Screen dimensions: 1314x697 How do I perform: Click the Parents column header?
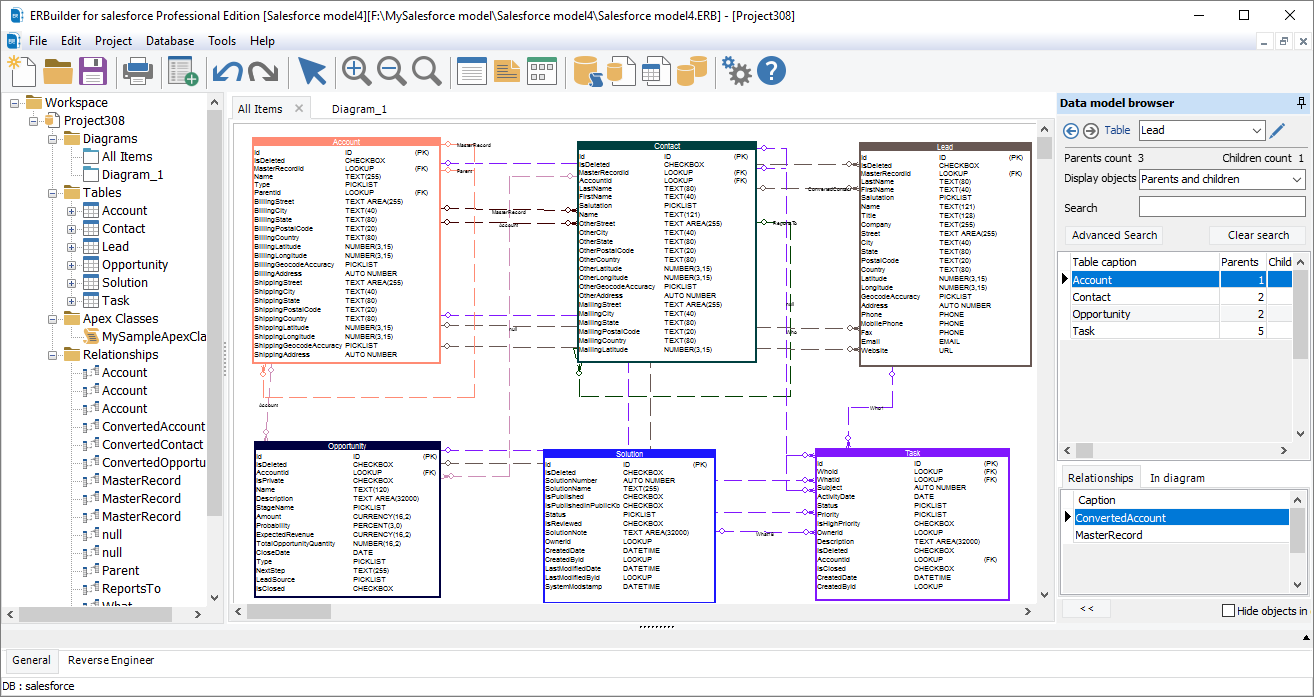click(x=1242, y=262)
